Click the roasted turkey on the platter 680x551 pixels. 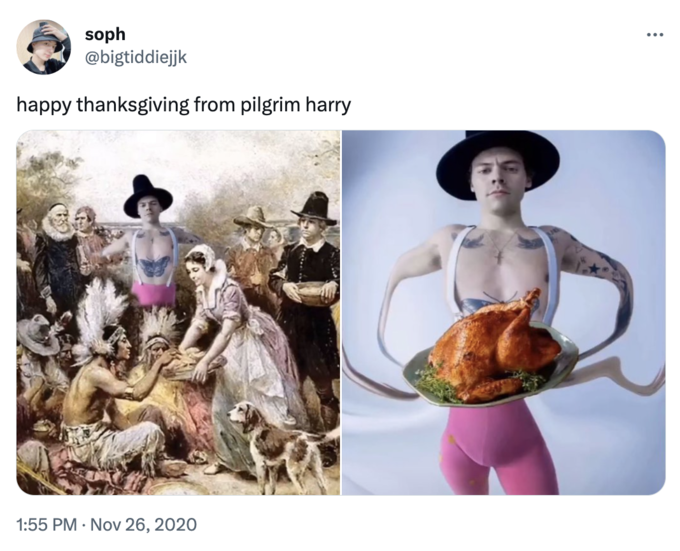494,347
